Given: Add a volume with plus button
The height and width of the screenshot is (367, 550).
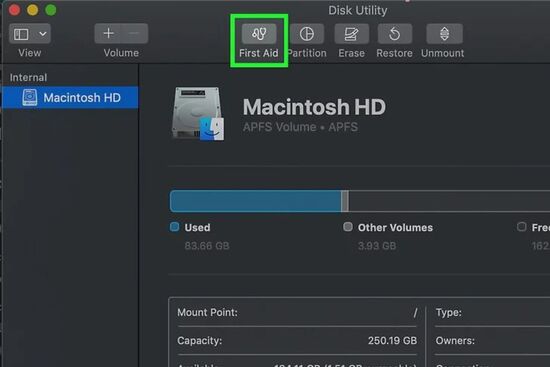Looking at the screenshot, I should [x=108, y=34].
